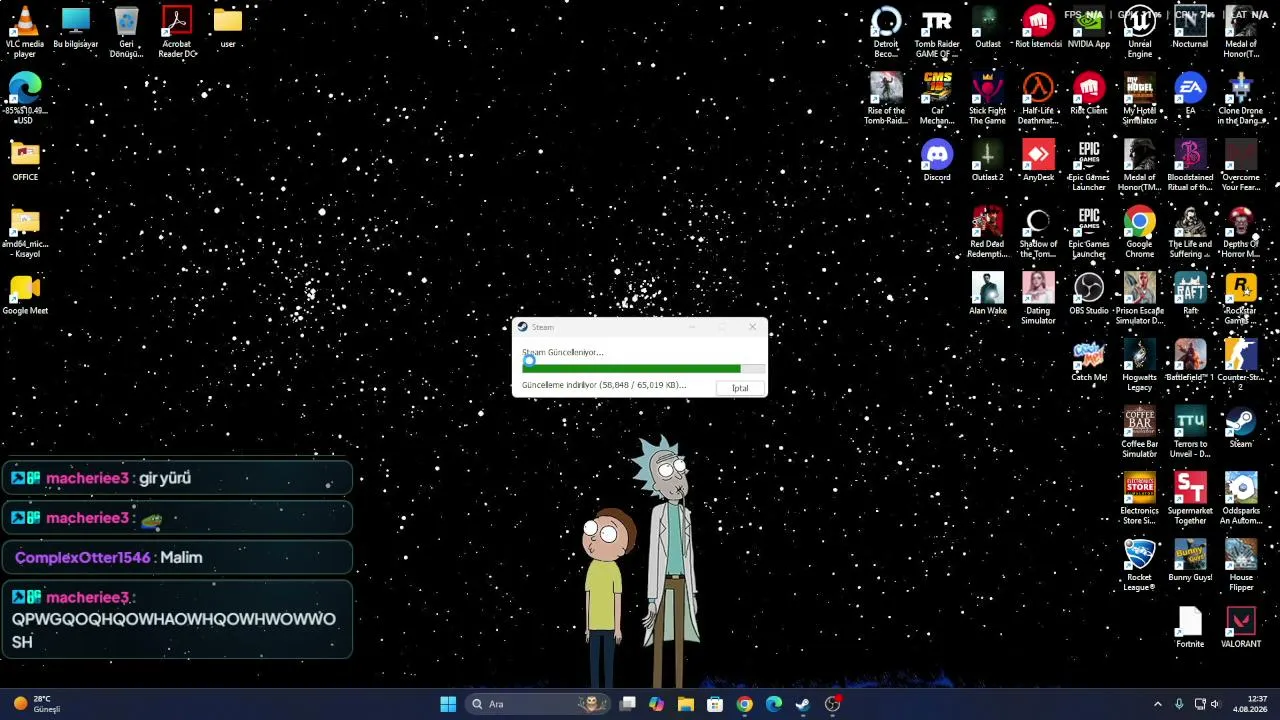Select the OFFICE folder icon on the desktop
Viewport: 1280px width, 720px height.
[x=25, y=161]
